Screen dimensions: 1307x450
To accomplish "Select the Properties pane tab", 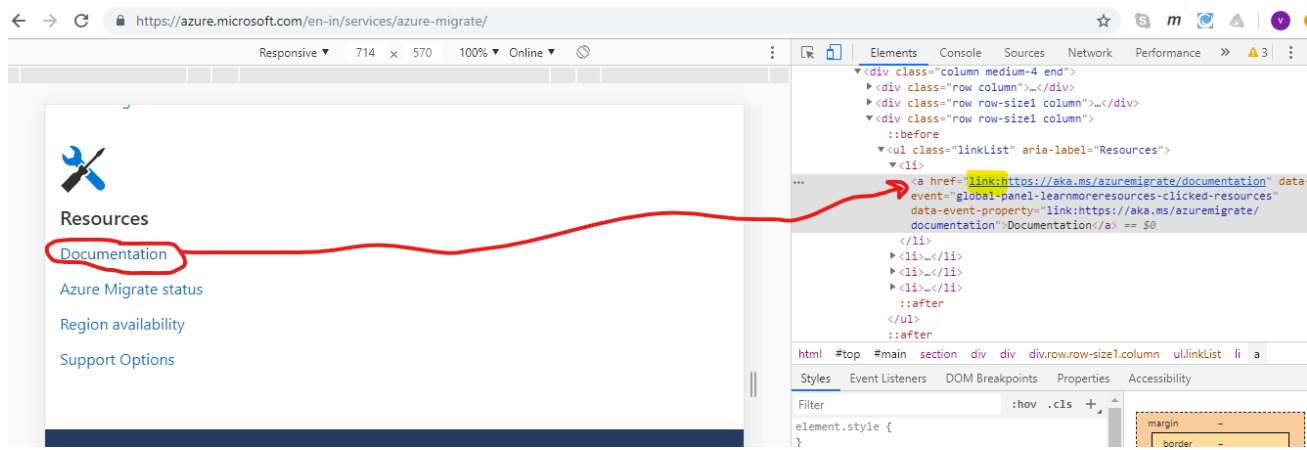I will pos(1083,378).
